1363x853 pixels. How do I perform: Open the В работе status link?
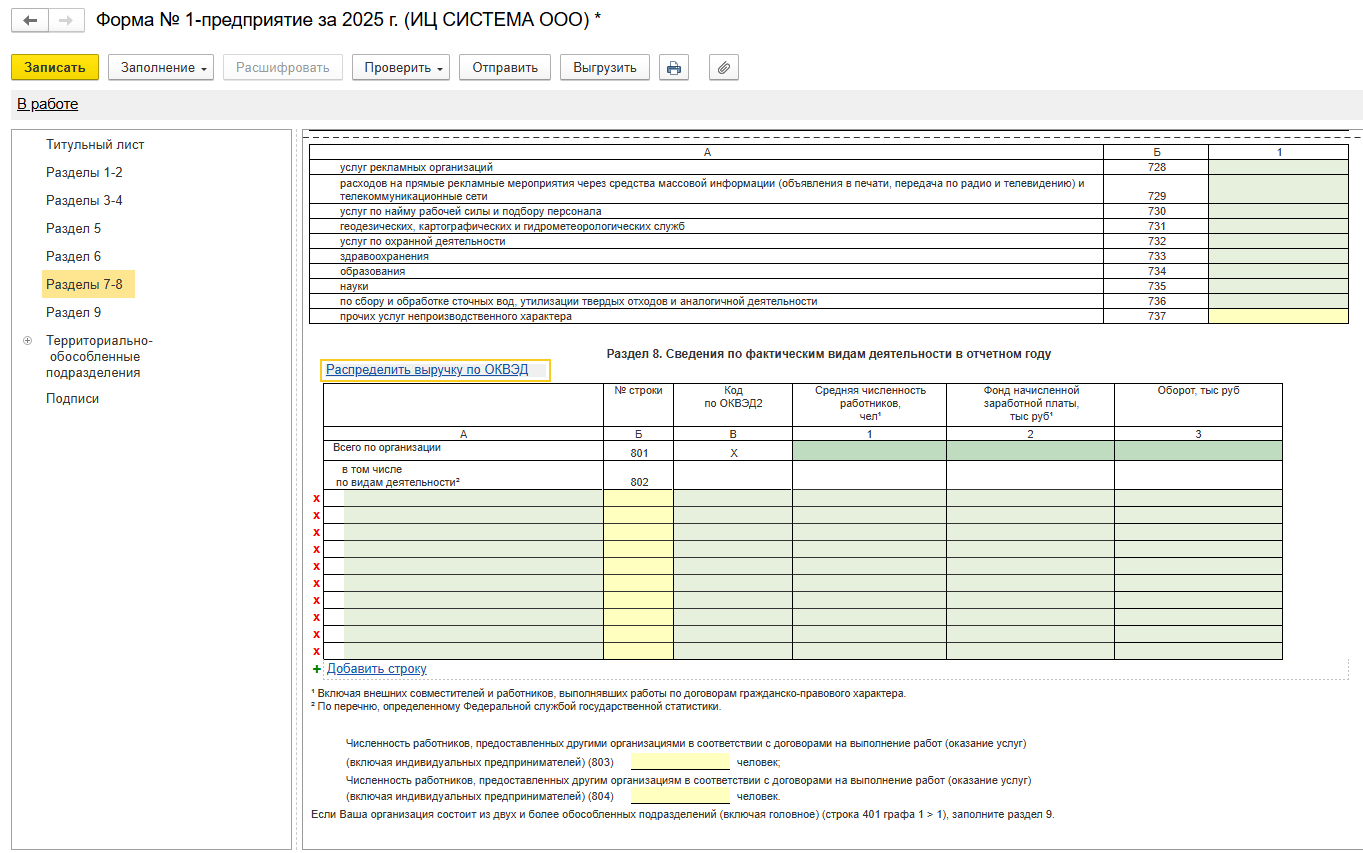(x=47, y=104)
